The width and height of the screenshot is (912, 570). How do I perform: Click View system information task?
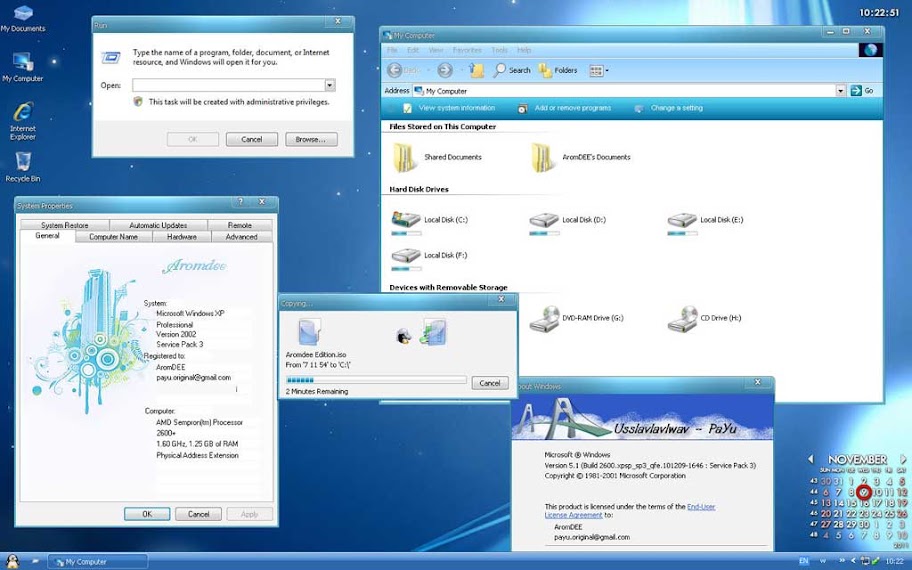click(449, 108)
